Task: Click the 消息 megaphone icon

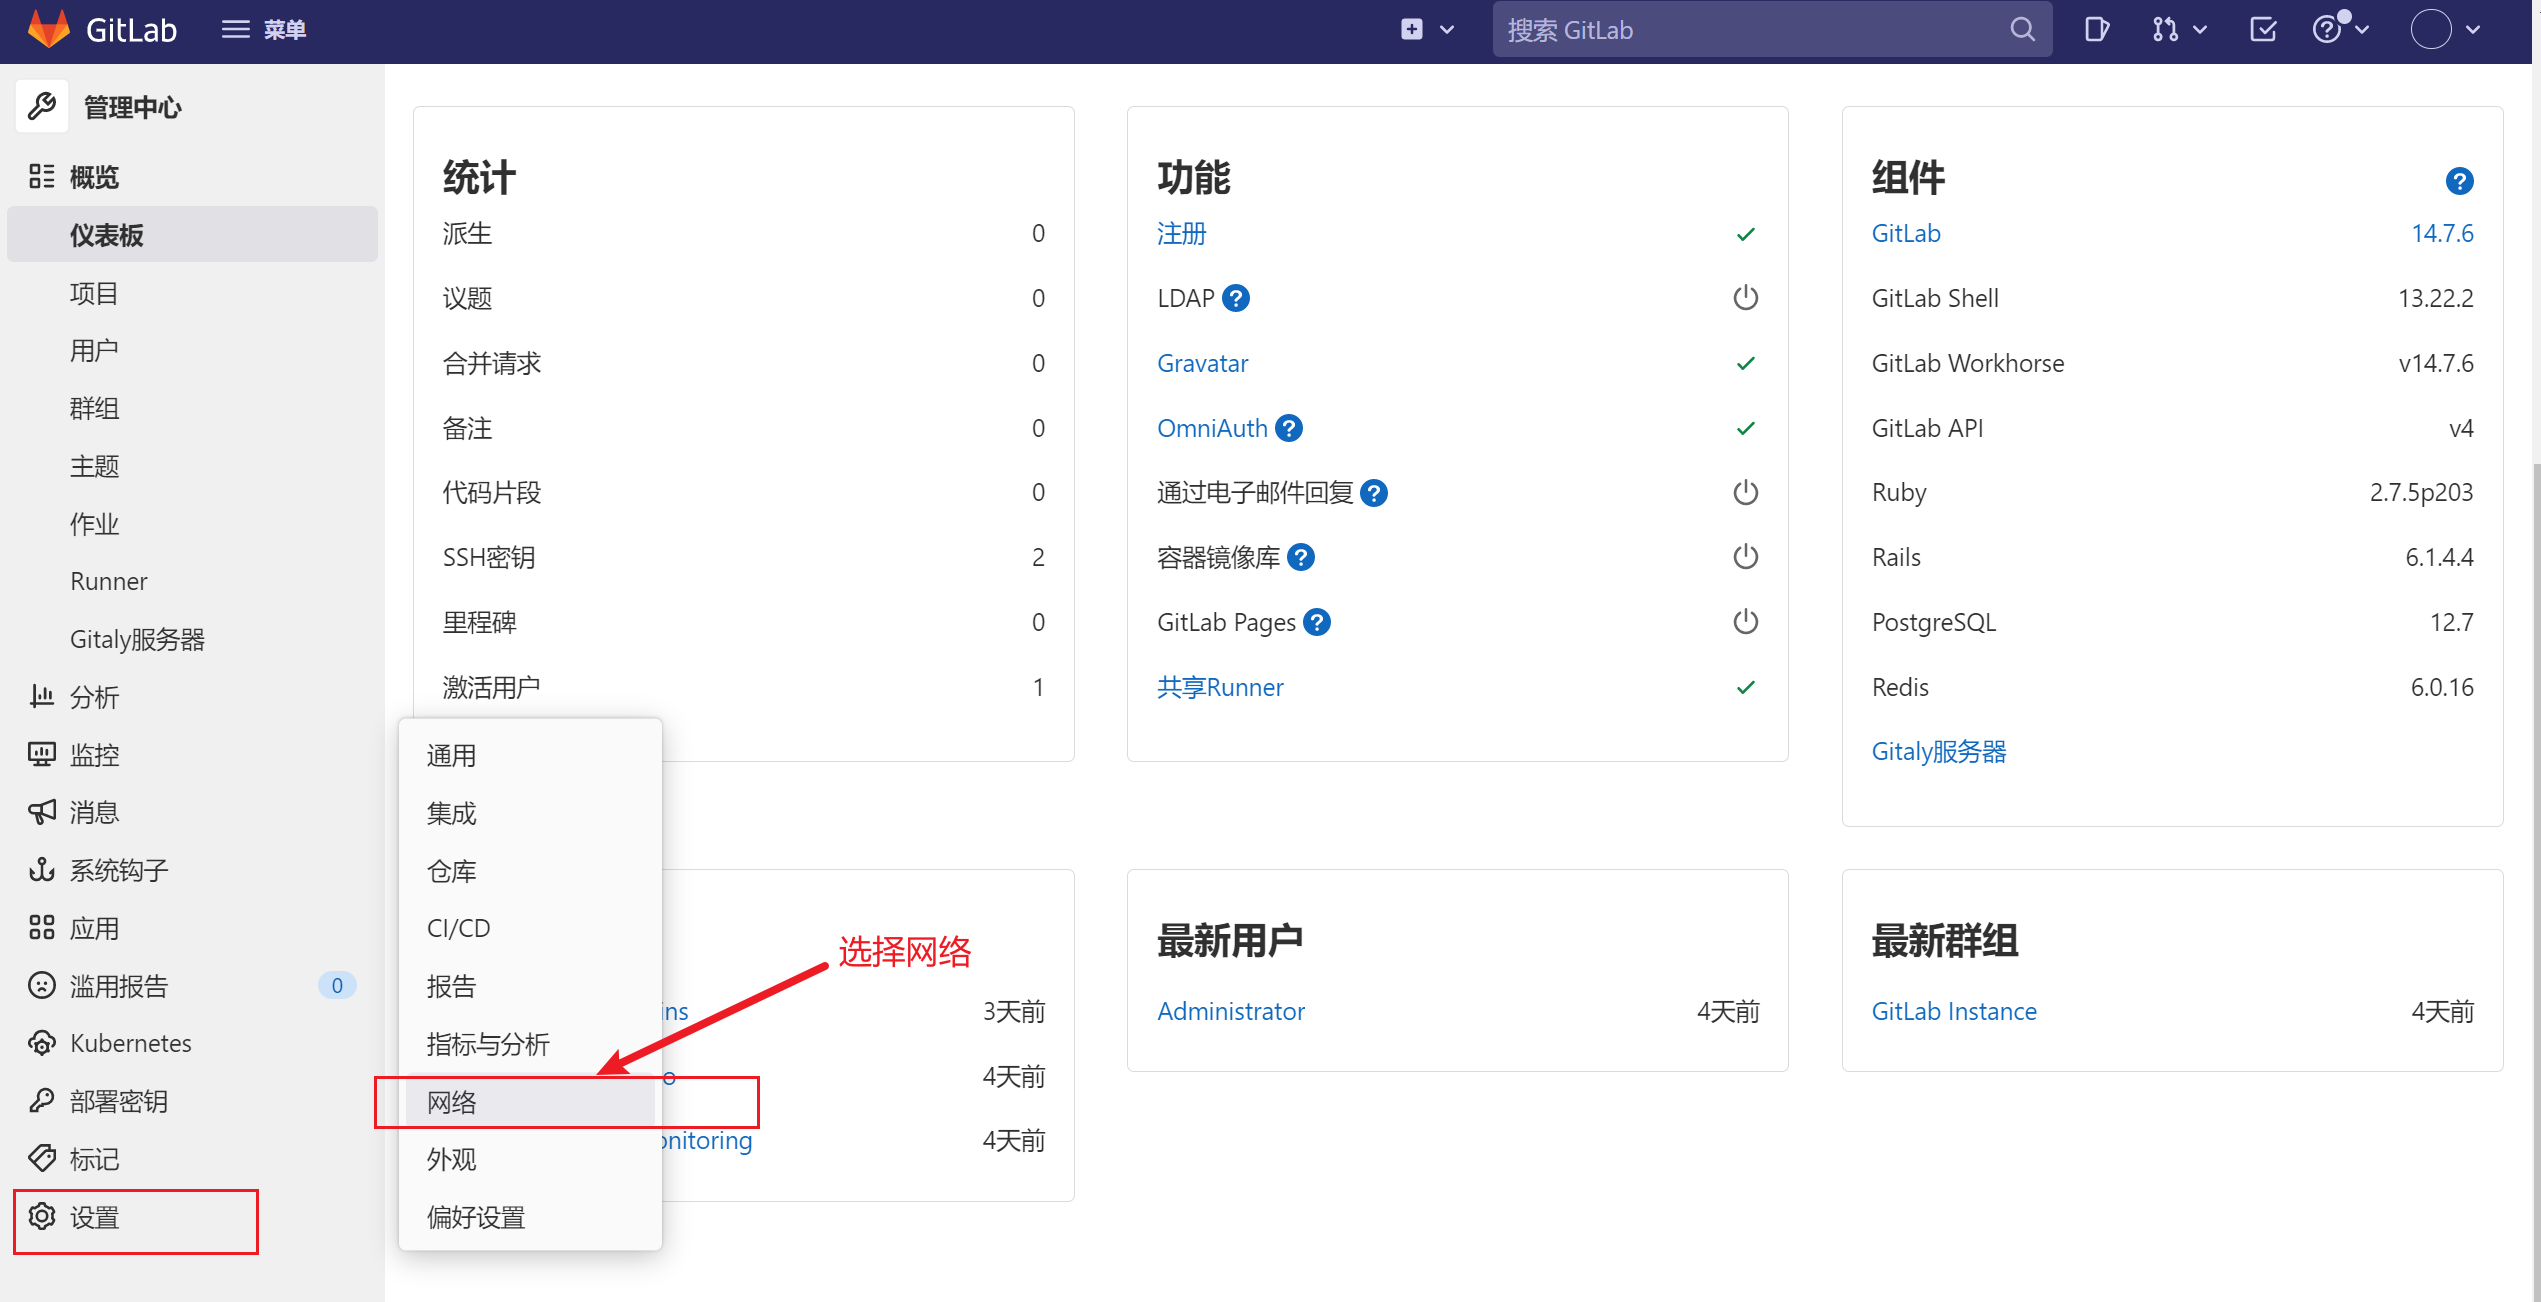Action: 41,812
